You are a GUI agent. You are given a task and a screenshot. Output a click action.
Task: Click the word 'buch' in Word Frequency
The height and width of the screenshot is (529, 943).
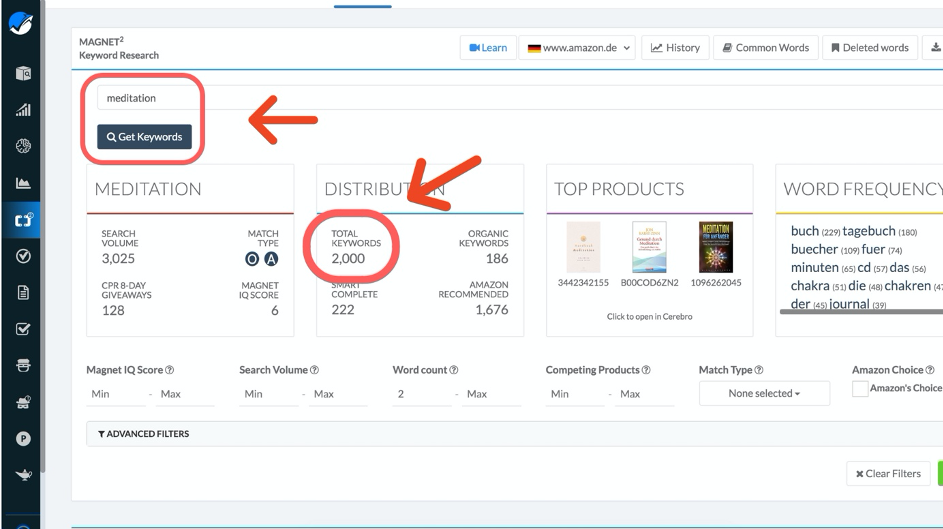pyautogui.click(x=805, y=231)
